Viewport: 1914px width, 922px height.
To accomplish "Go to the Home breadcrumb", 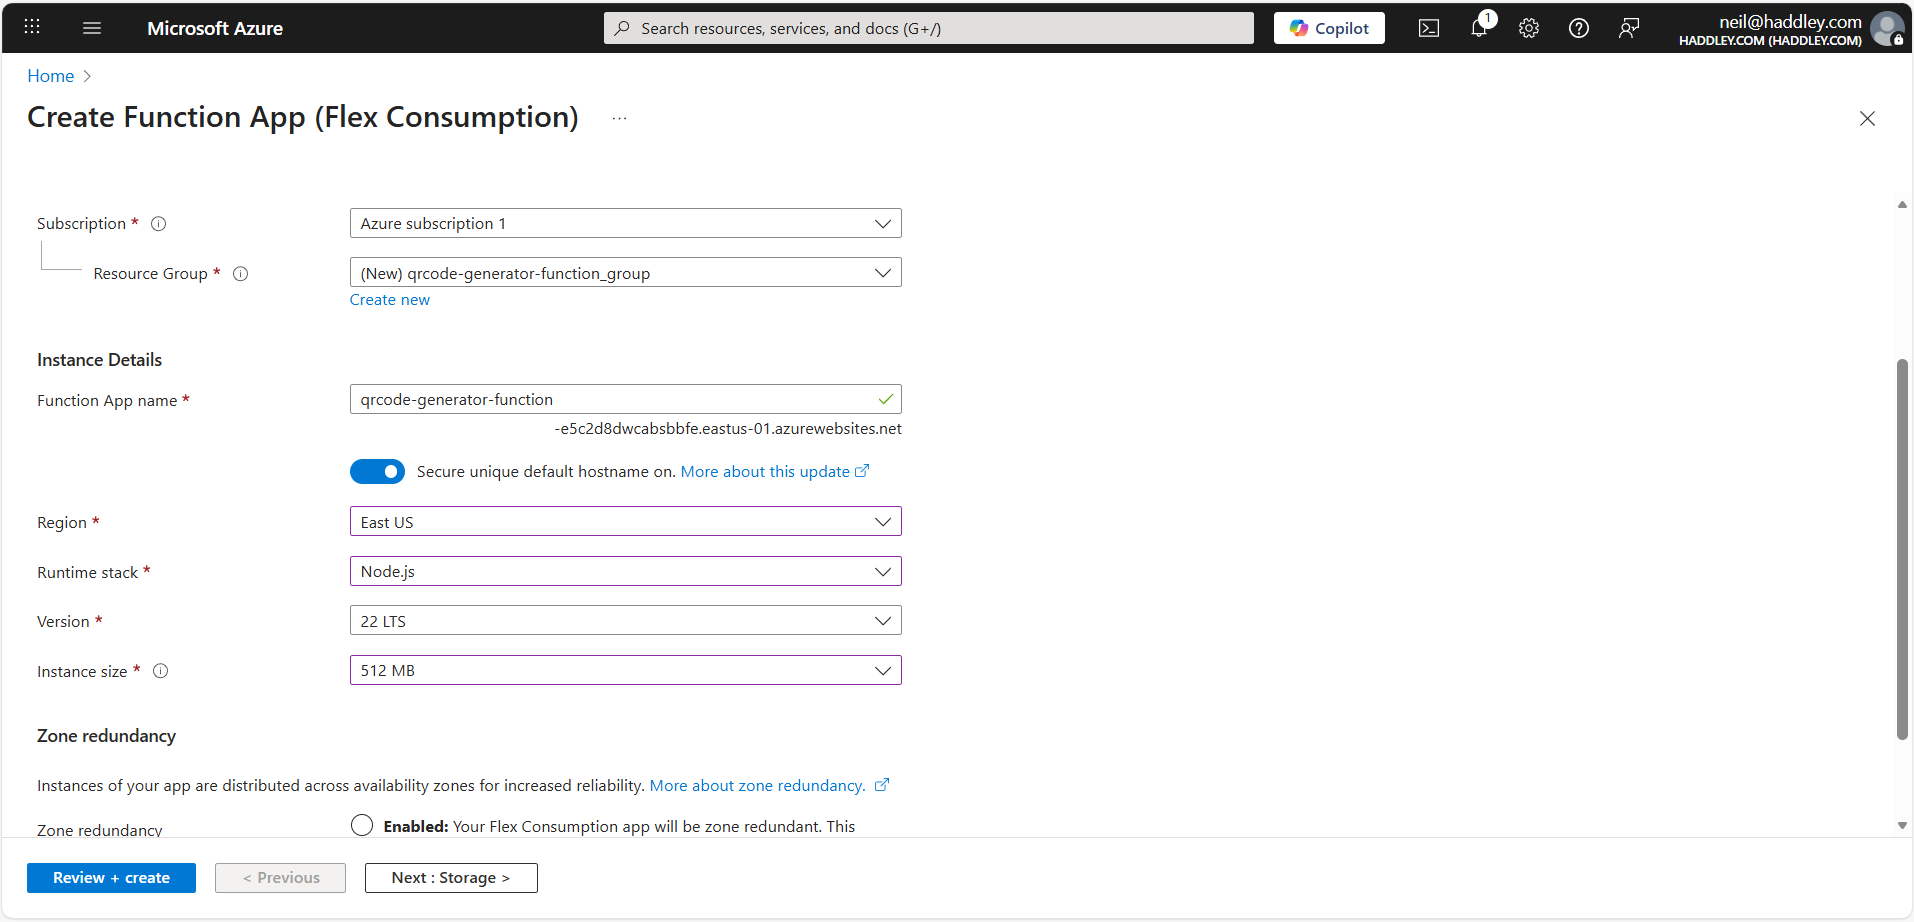I will click(x=51, y=76).
